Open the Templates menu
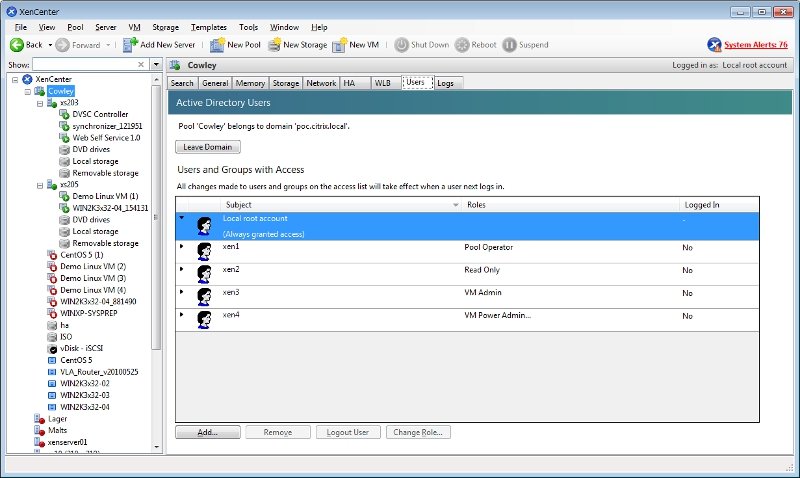The width and height of the screenshot is (800, 478). pos(209,27)
